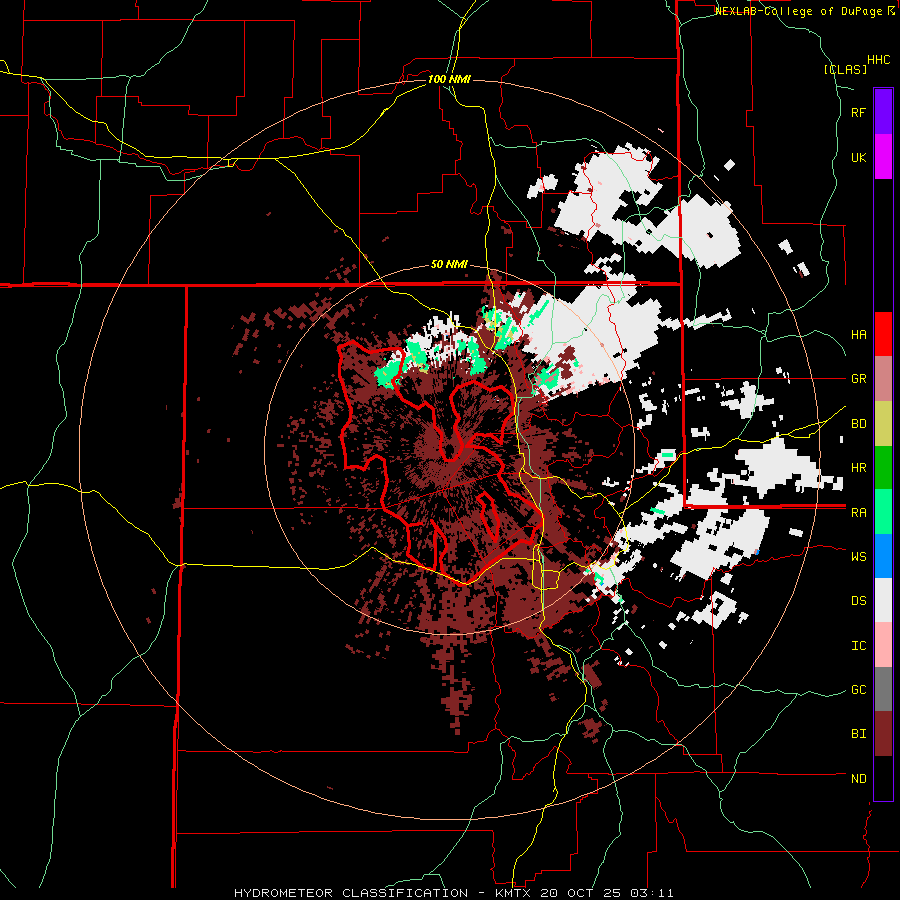Image resolution: width=900 pixels, height=900 pixels.
Task: Click the 100 NMI range ring label
Action: coord(449,79)
